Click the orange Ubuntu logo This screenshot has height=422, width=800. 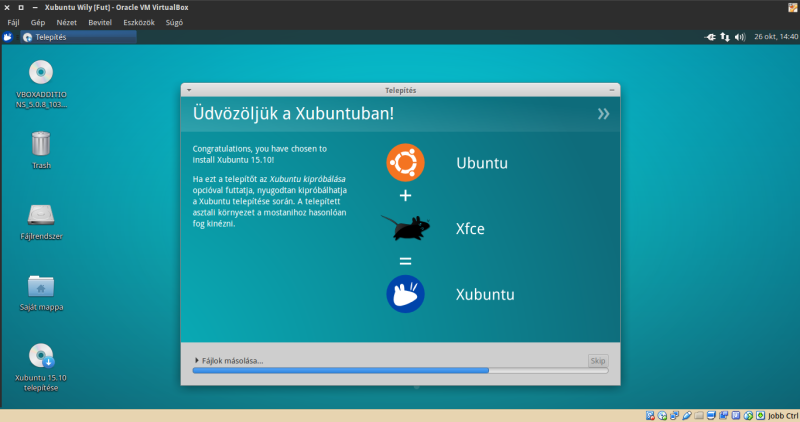(x=405, y=163)
